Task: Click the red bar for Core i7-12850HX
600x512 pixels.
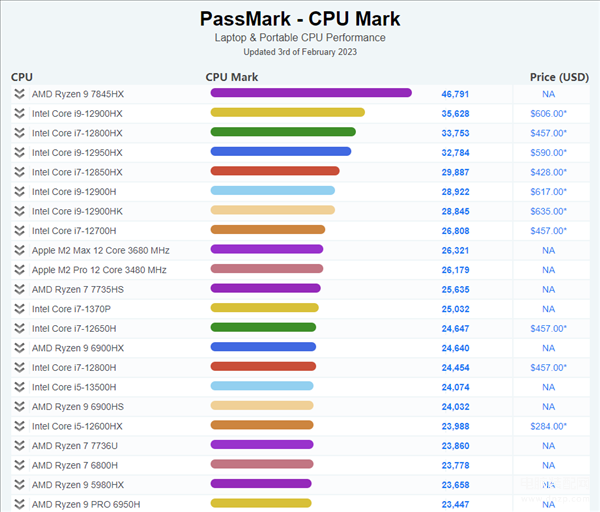Action: click(x=275, y=171)
